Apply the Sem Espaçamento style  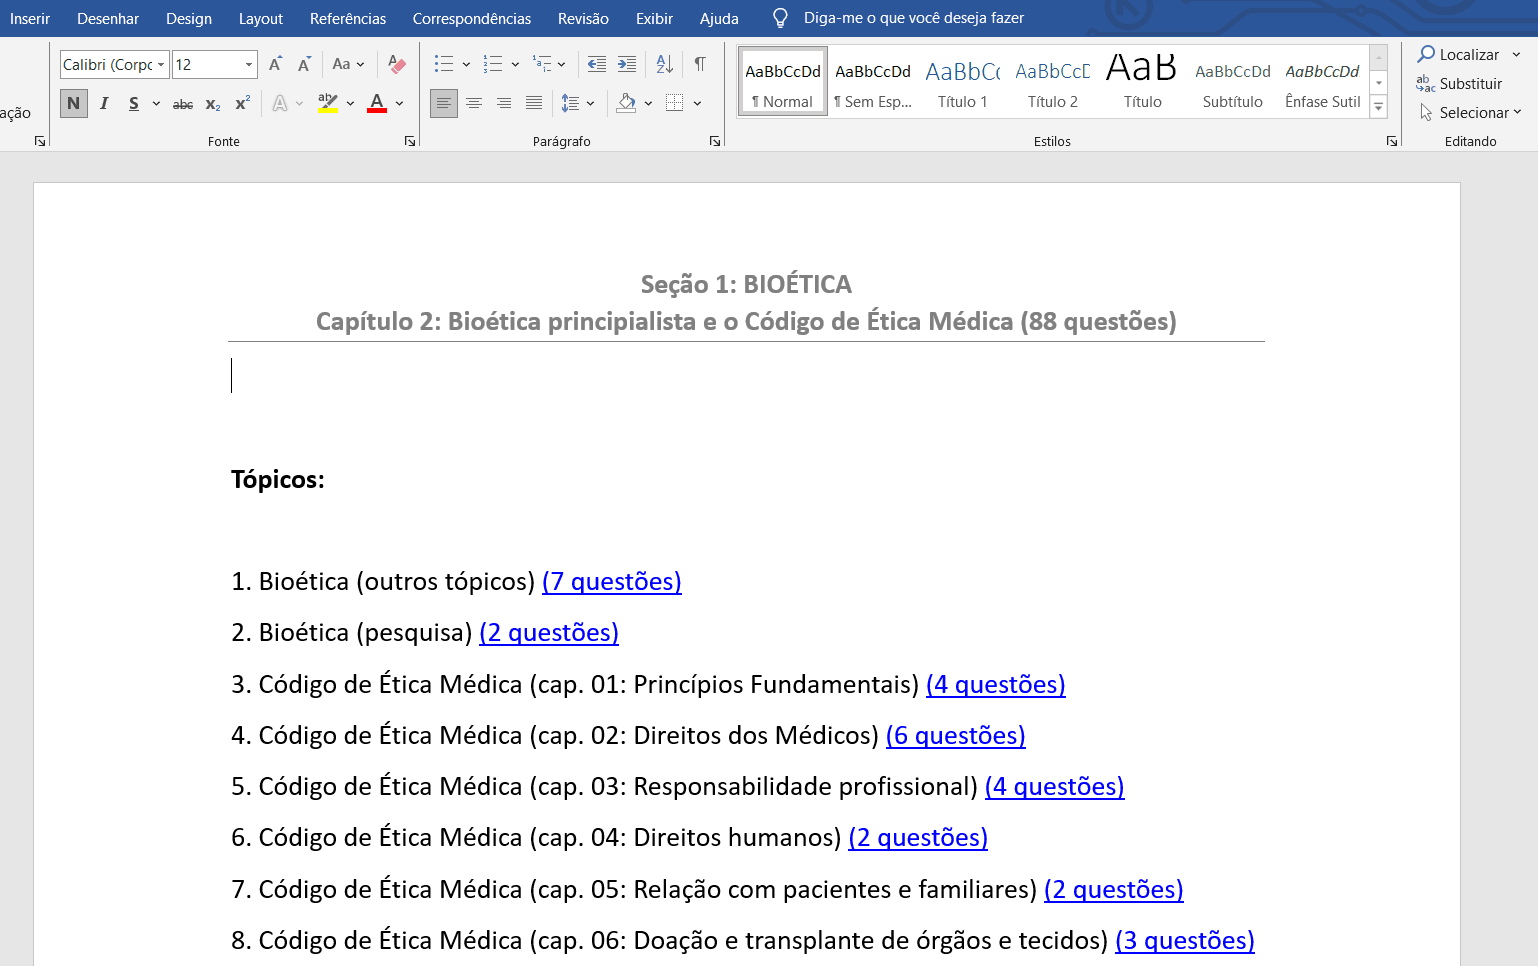tap(873, 82)
